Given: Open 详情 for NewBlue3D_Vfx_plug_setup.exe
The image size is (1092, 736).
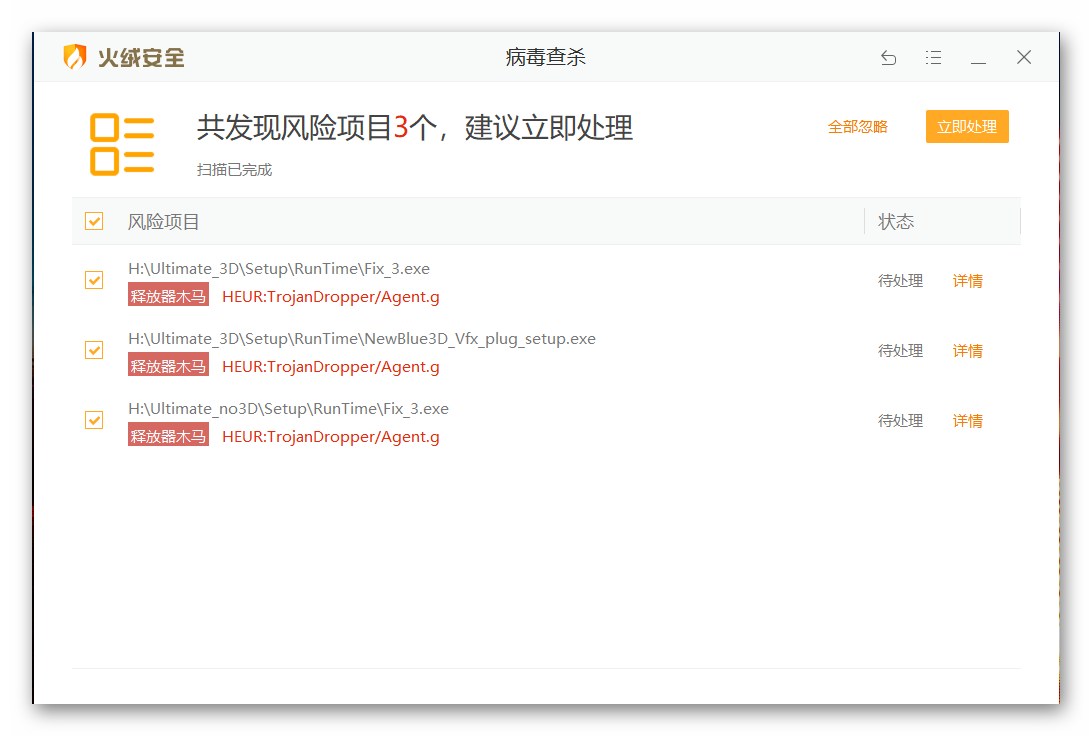Looking at the screenshot, I should coord(967,351).
